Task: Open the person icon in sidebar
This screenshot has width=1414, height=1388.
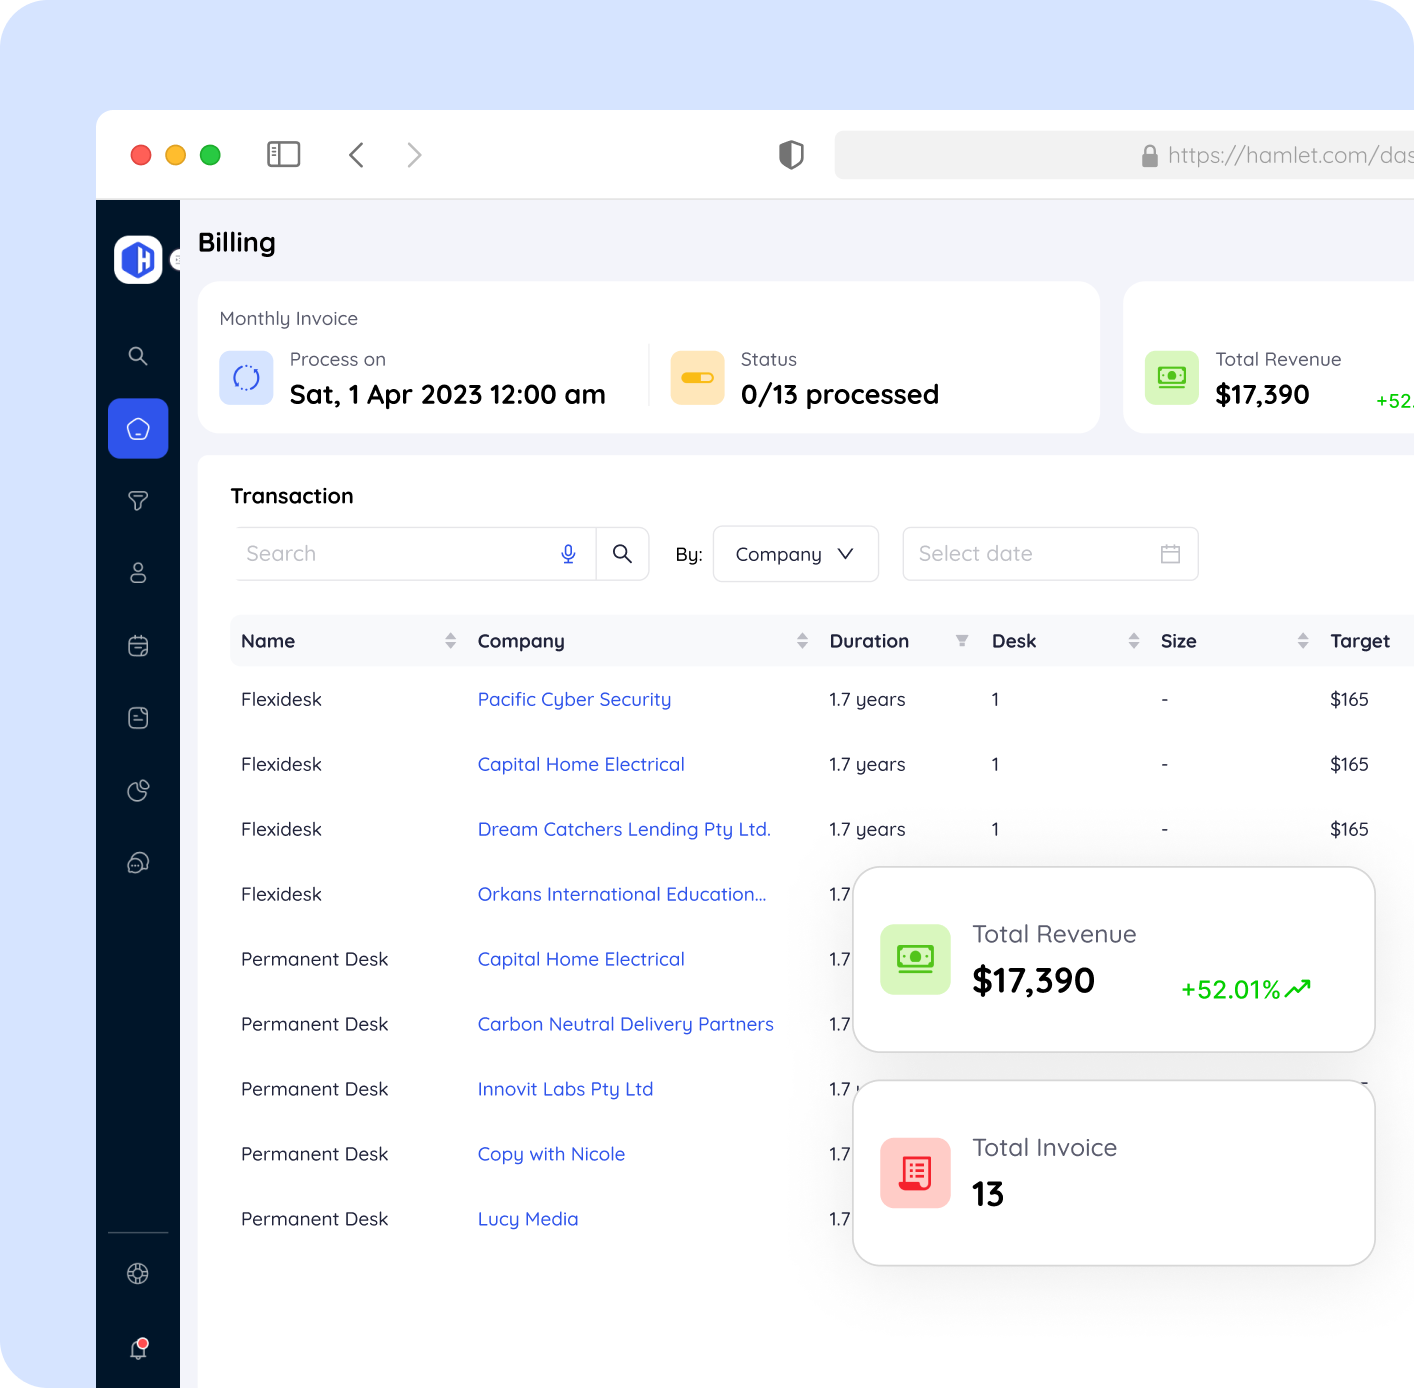Action: pyautogui.click(x=138, y=573)
